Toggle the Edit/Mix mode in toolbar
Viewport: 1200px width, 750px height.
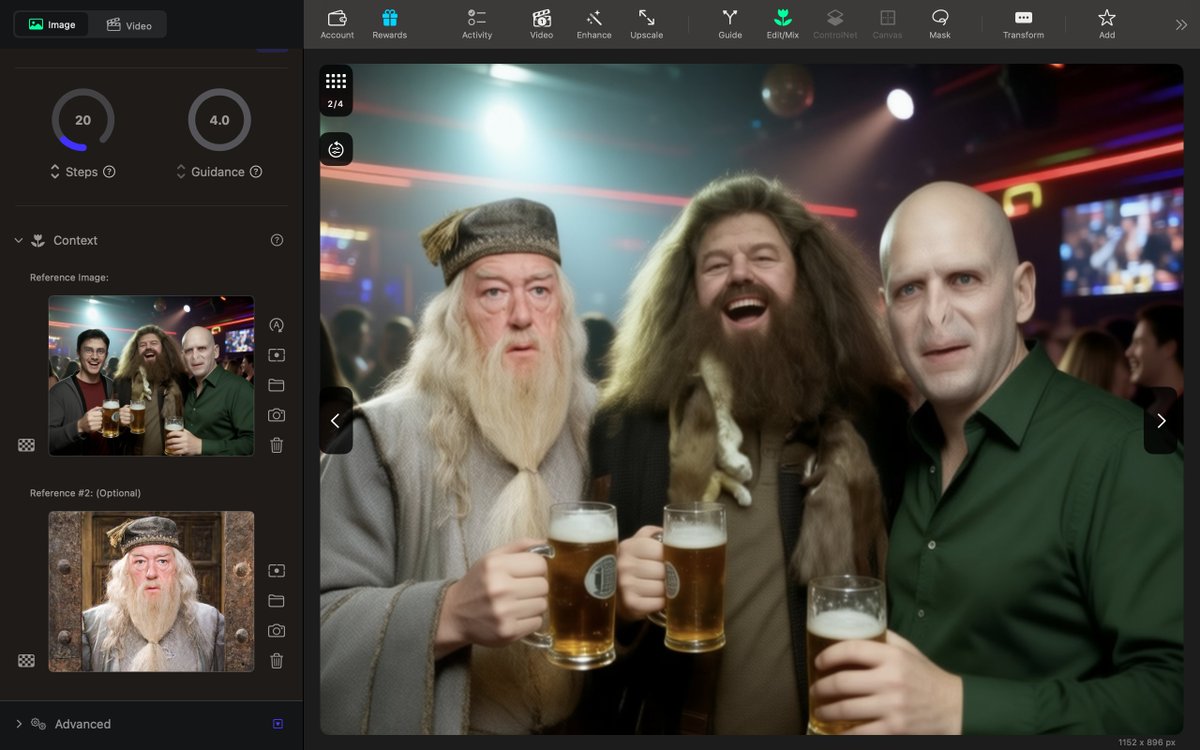[782, 23]
